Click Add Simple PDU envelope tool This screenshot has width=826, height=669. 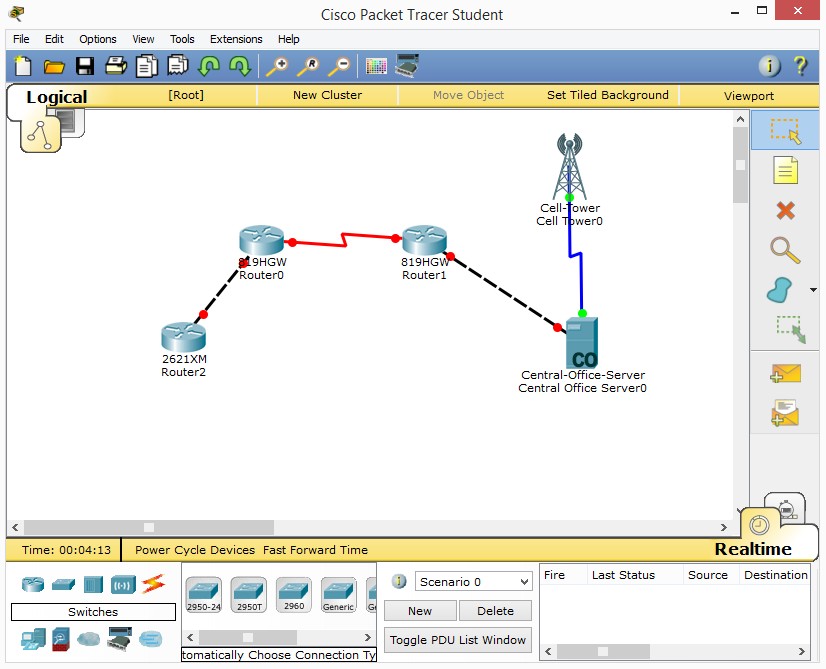tap(785, 371)
